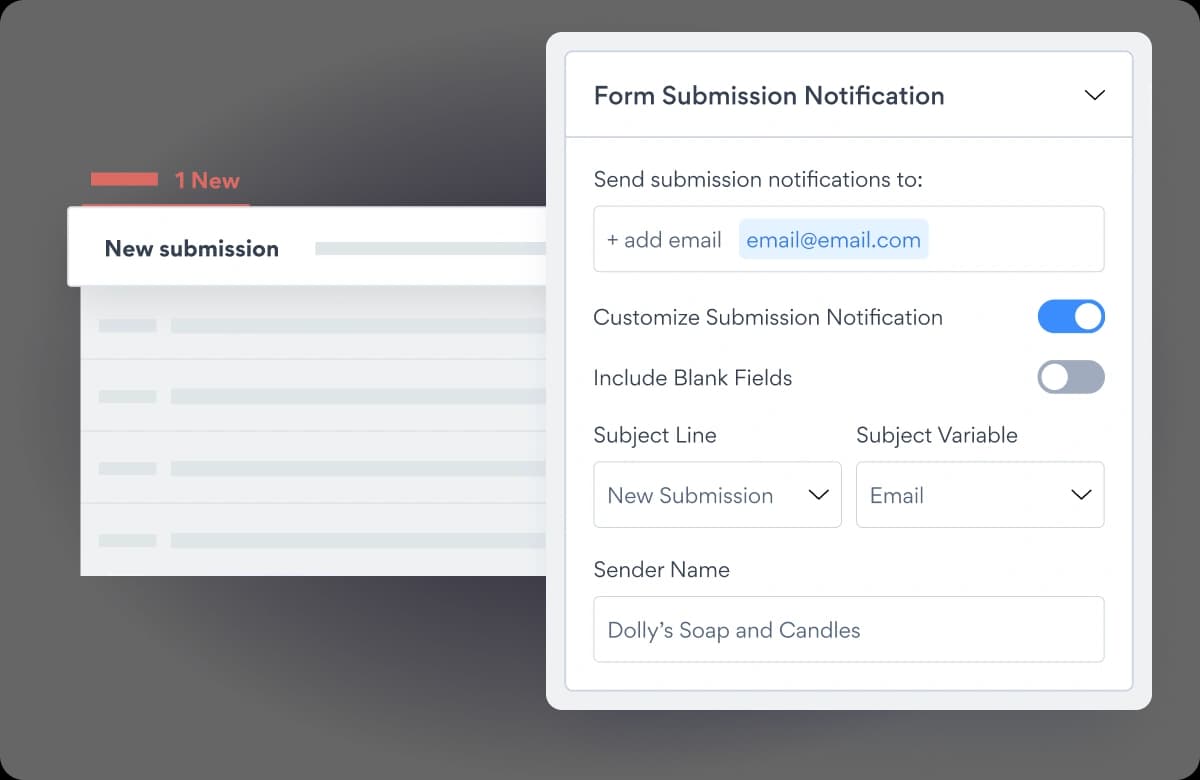The image size is (1200, 780).
Task: Click the Sender Name input field
Action: tap(849, 630)
